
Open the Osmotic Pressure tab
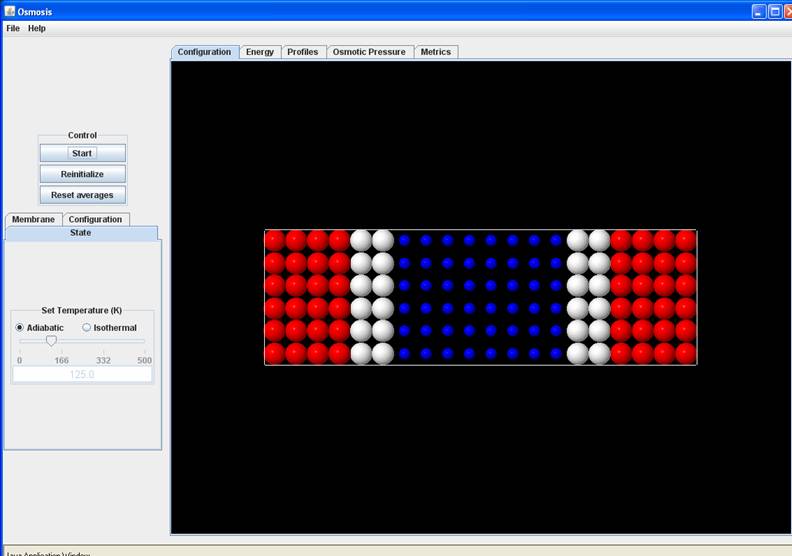coord(369,52)
